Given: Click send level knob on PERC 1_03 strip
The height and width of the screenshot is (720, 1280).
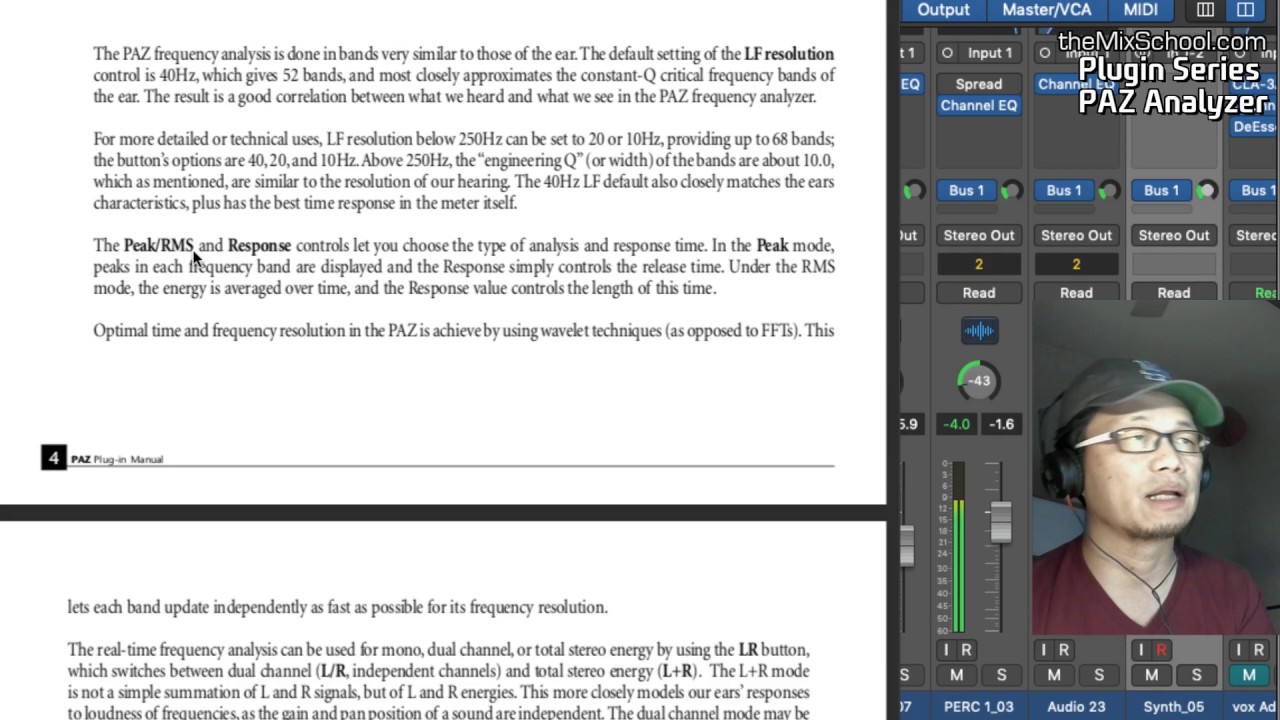Looking at the screenshot, I should coord(1012,190).
